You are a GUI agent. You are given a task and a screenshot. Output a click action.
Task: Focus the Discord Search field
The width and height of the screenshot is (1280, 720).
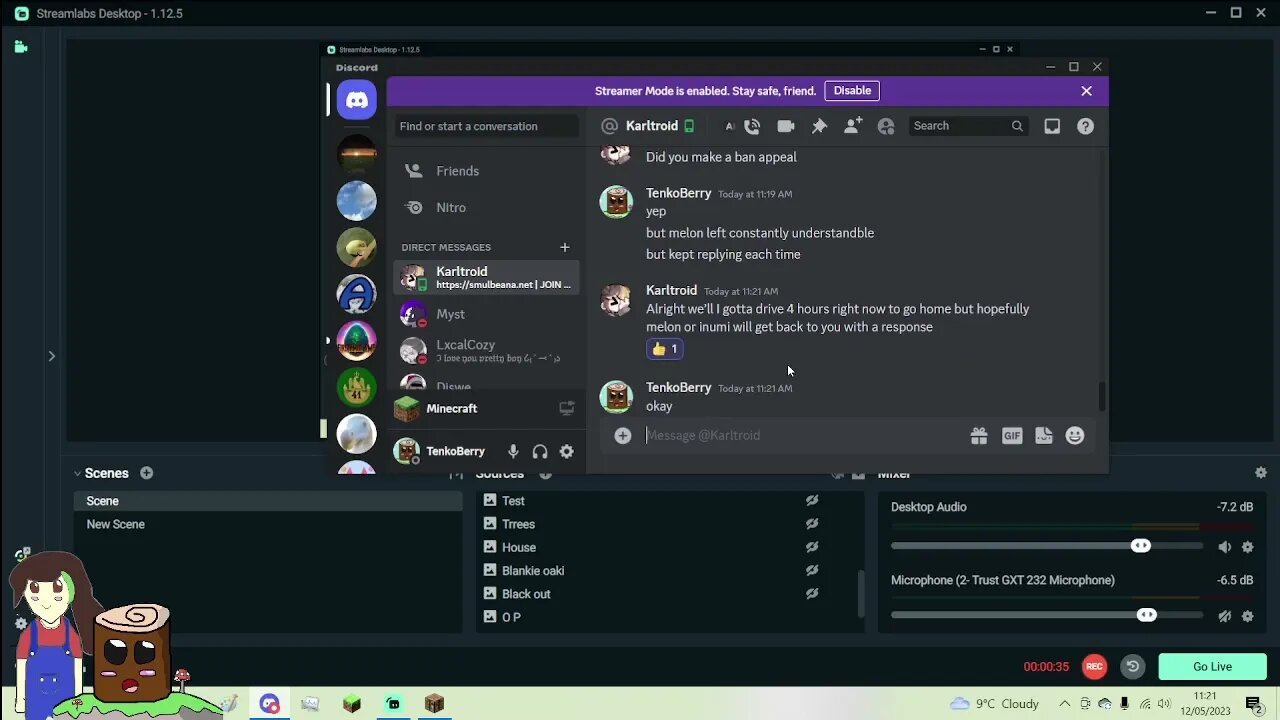(967, 126)
